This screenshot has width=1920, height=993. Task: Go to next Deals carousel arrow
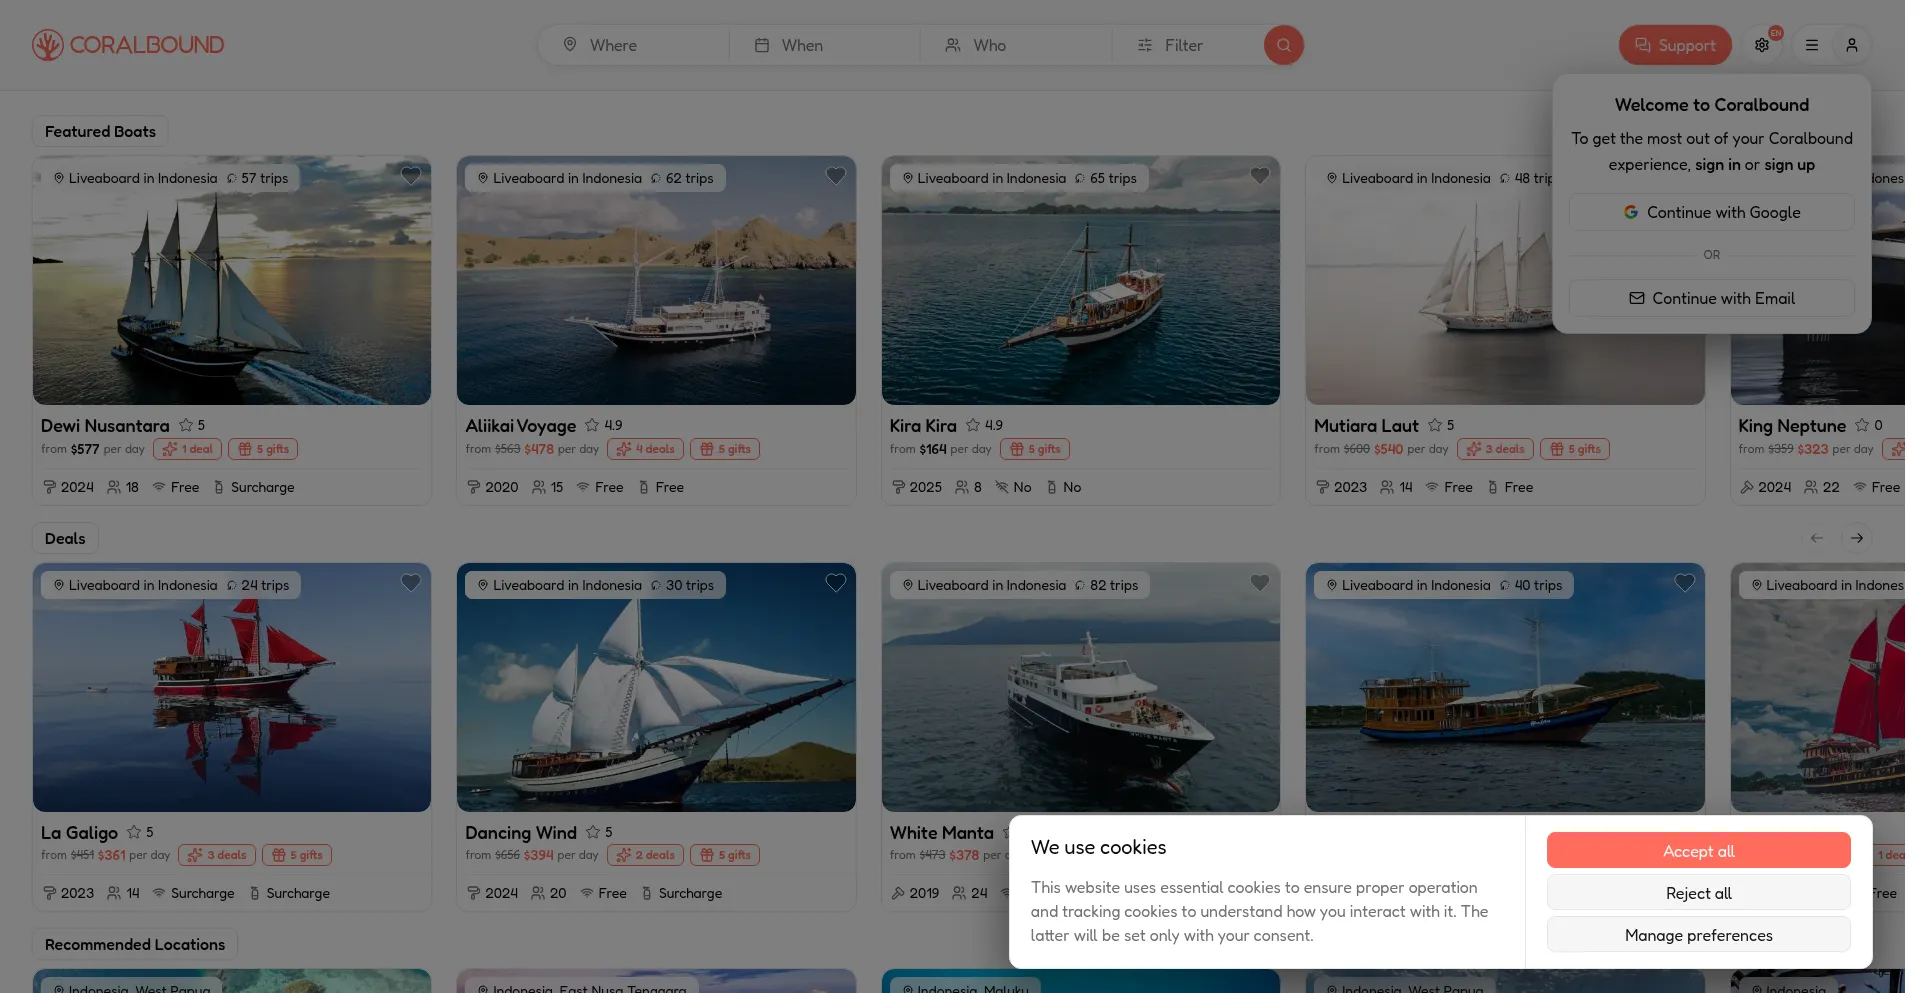pyautogui.click(x=1856, y=538)
